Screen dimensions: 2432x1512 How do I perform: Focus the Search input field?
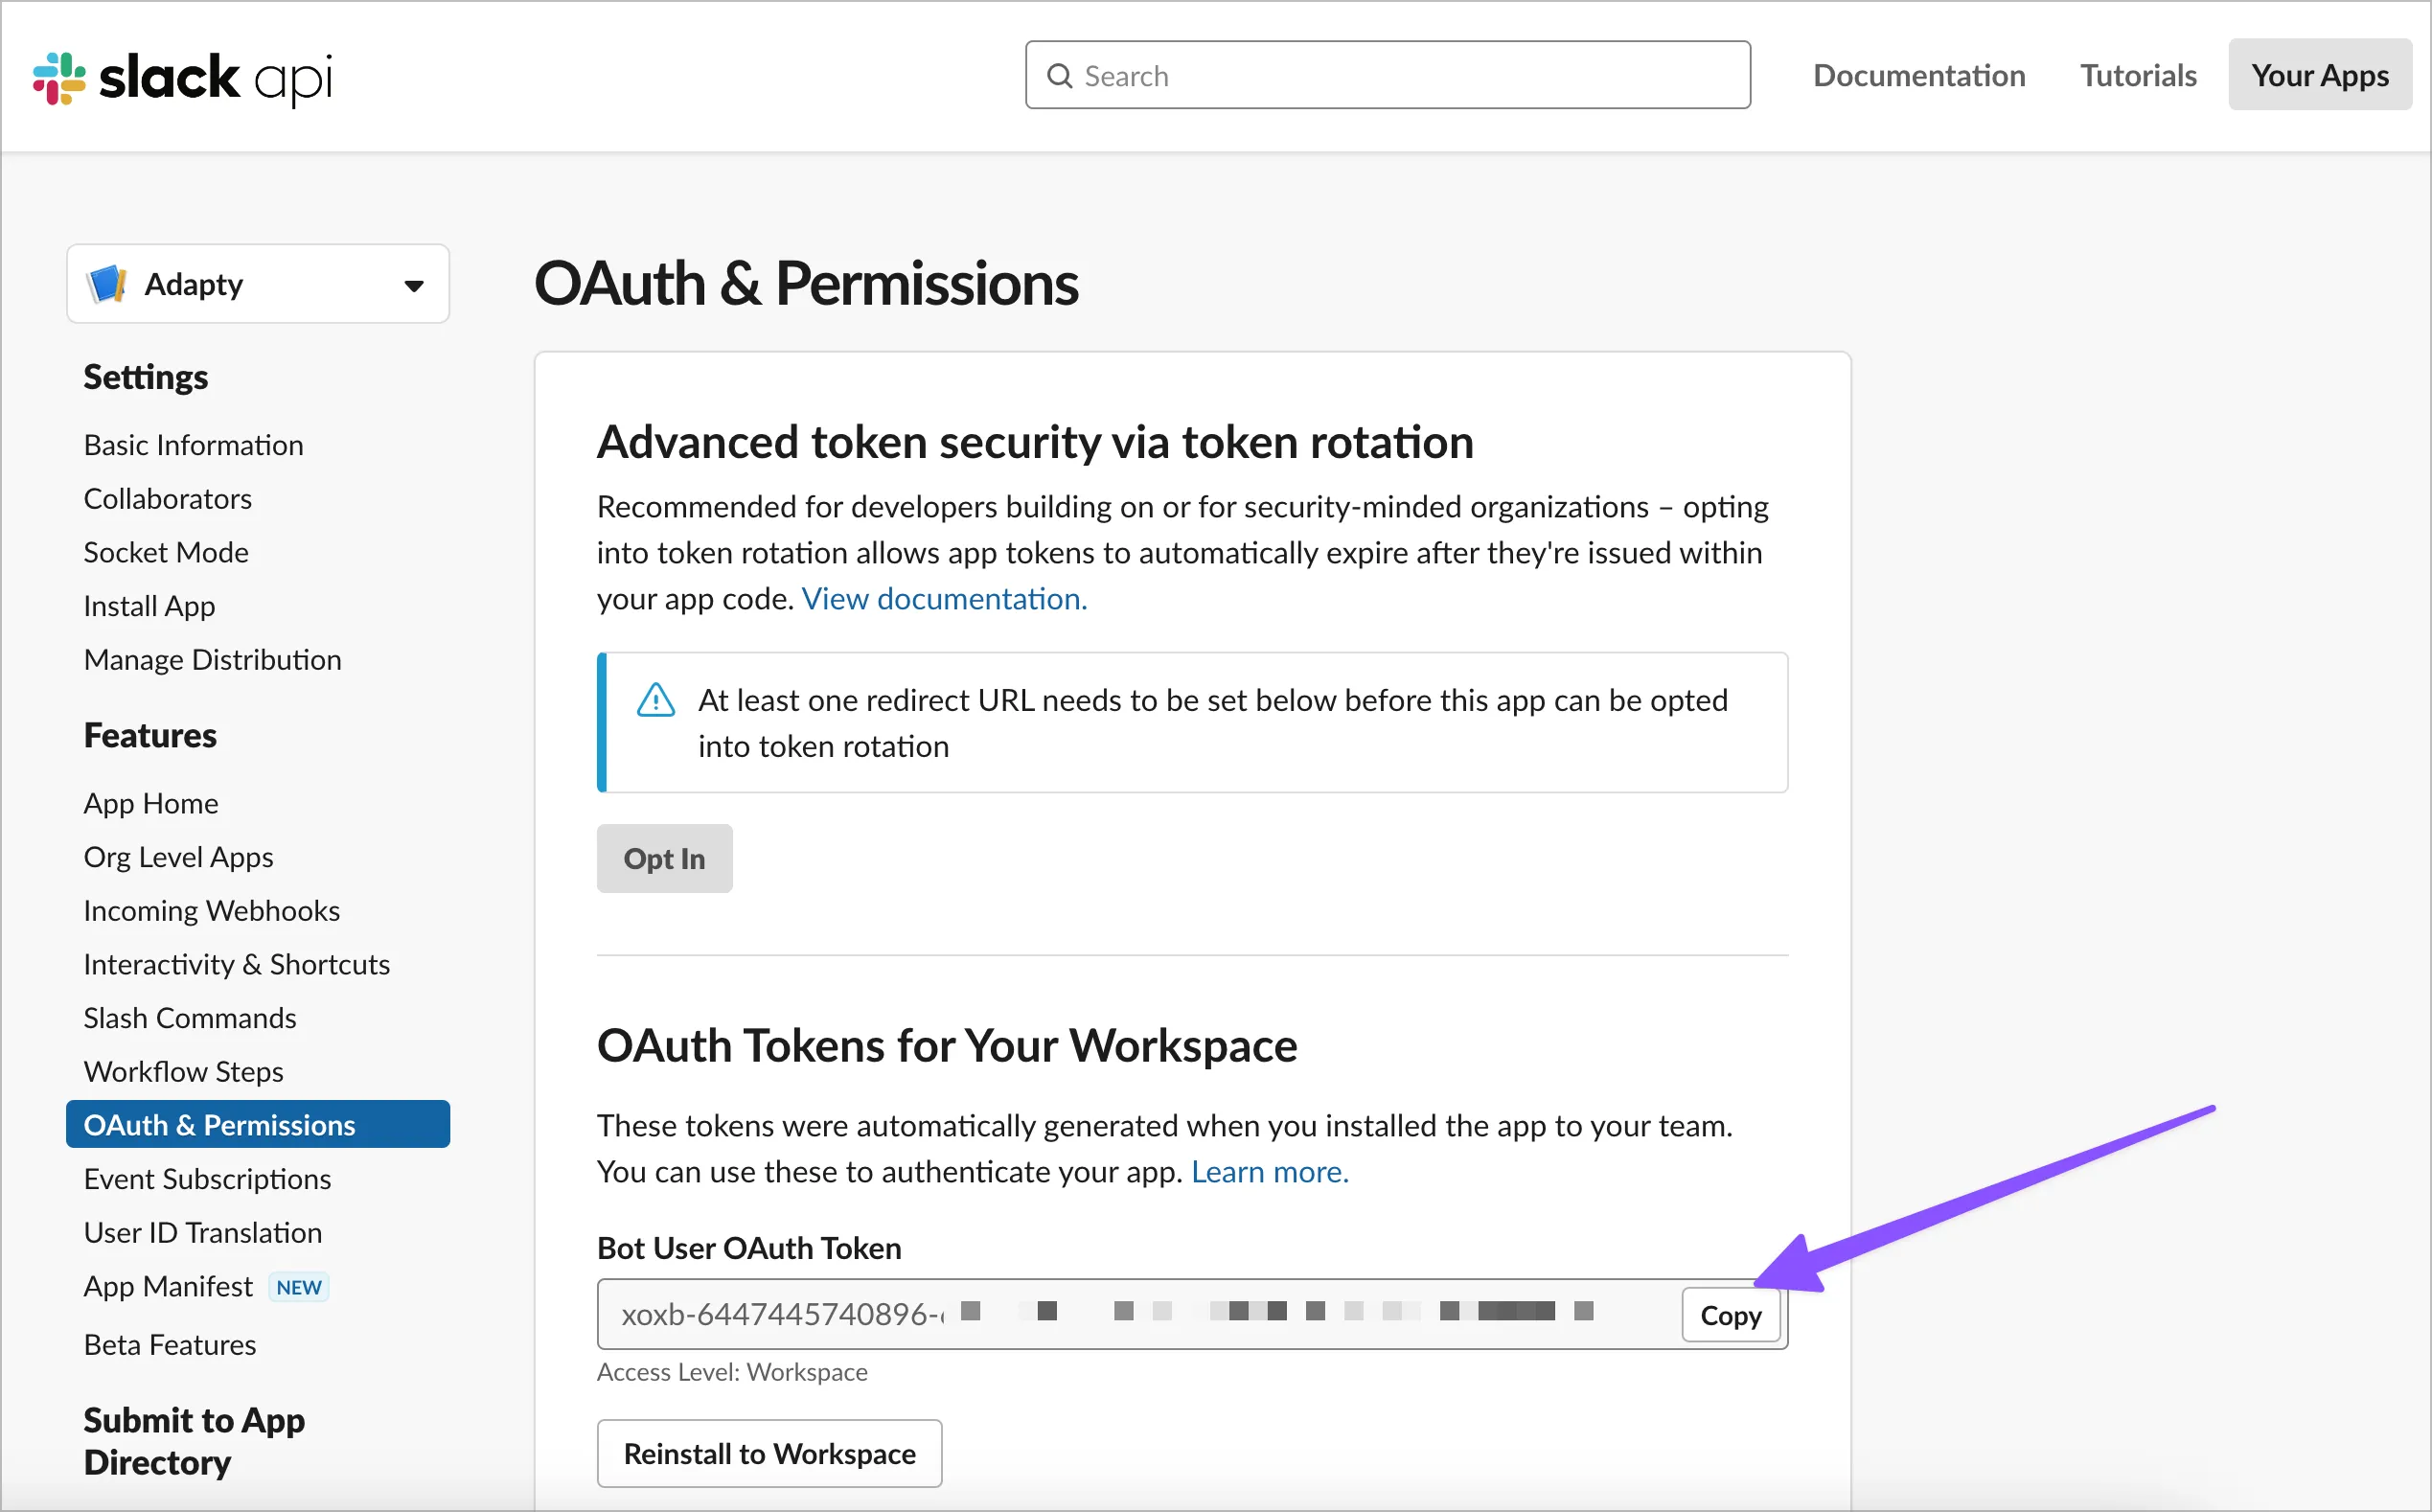pos(1400,76)
